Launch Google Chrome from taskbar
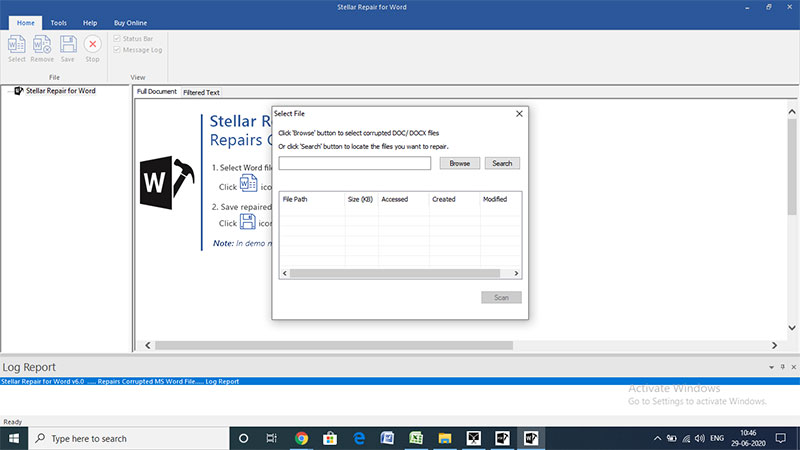 pos(302,438)
